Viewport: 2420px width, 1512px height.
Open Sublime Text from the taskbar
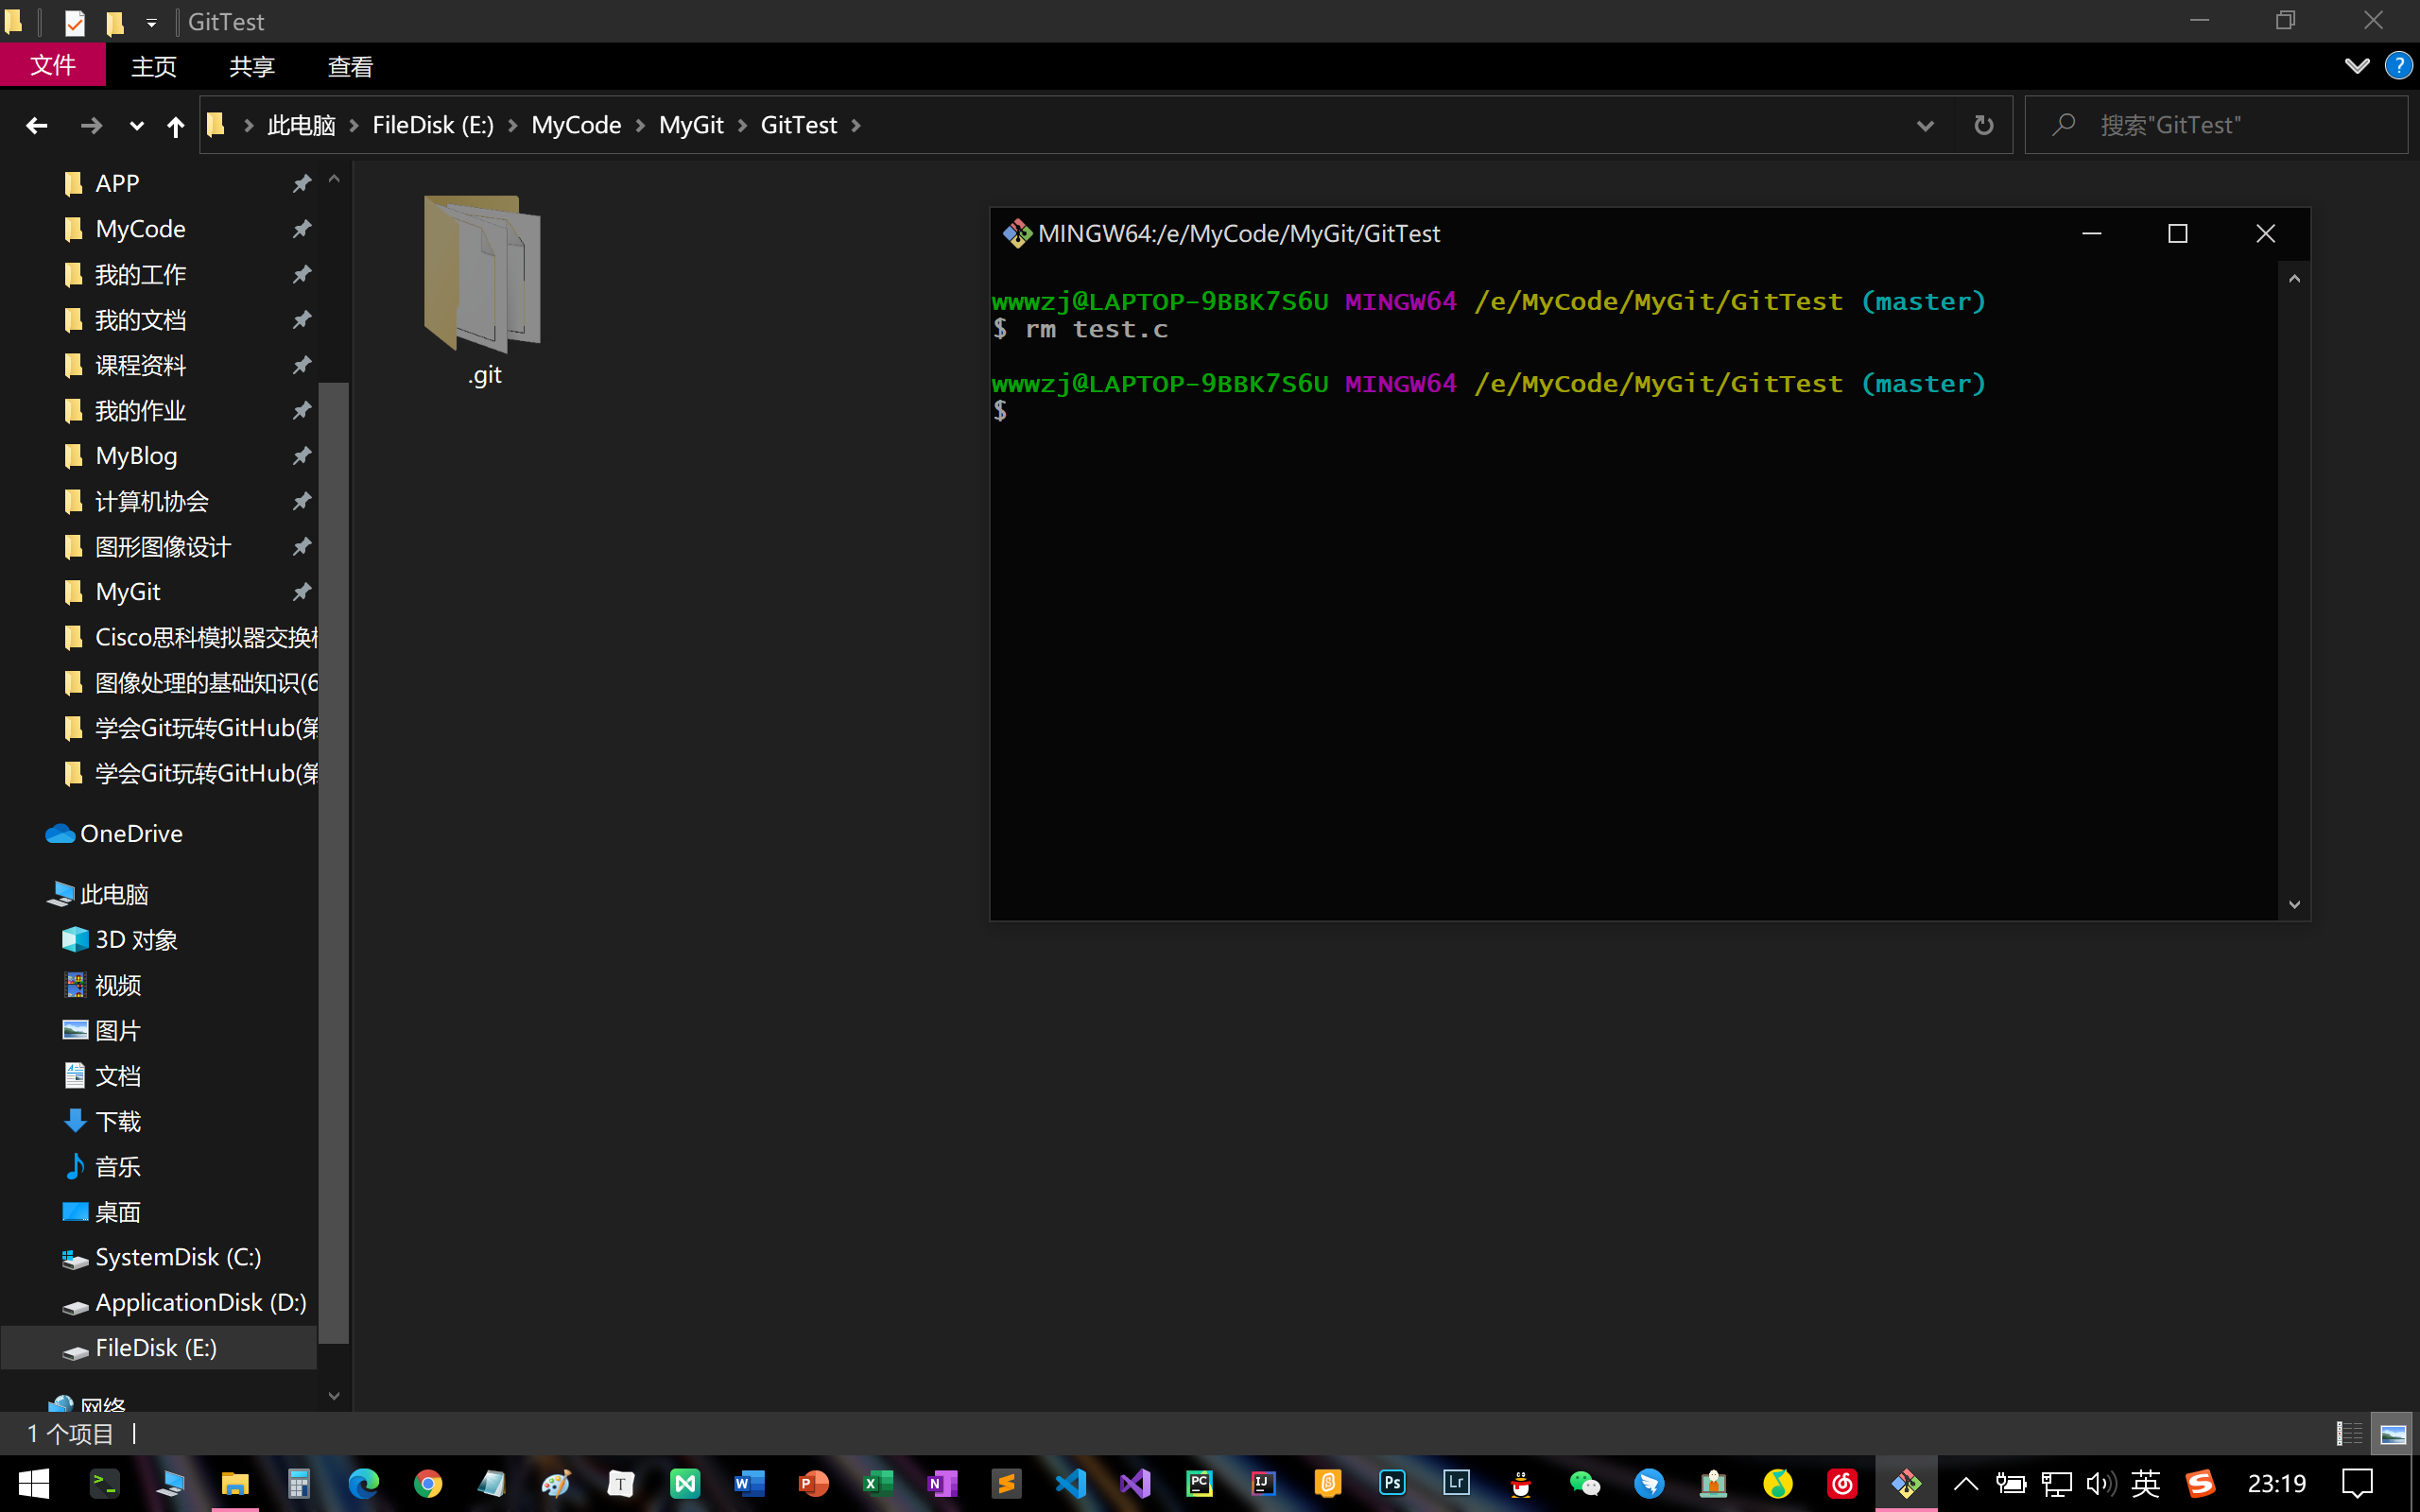click(1006, 1484)
